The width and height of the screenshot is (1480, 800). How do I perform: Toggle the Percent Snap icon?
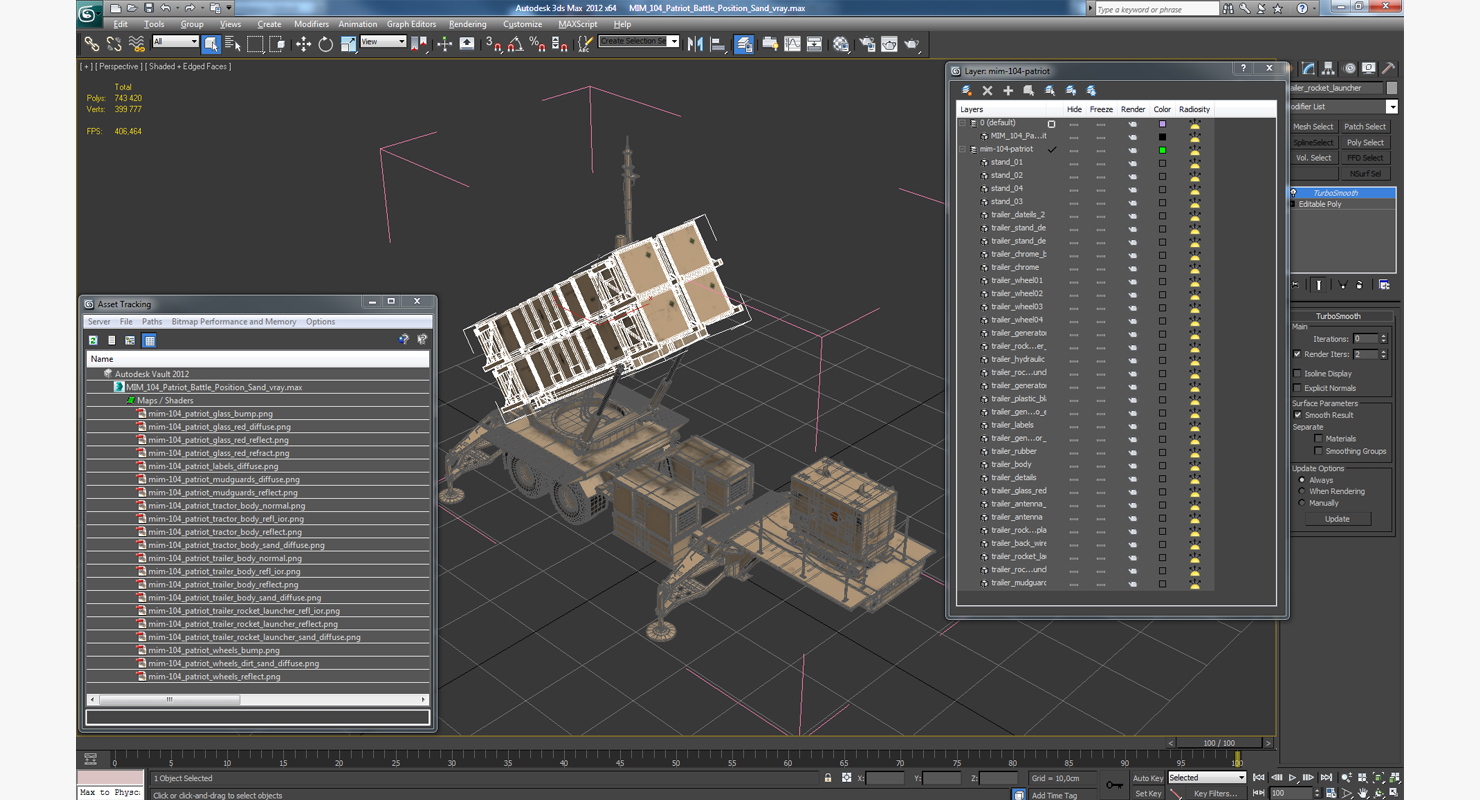tap(537, 44)
